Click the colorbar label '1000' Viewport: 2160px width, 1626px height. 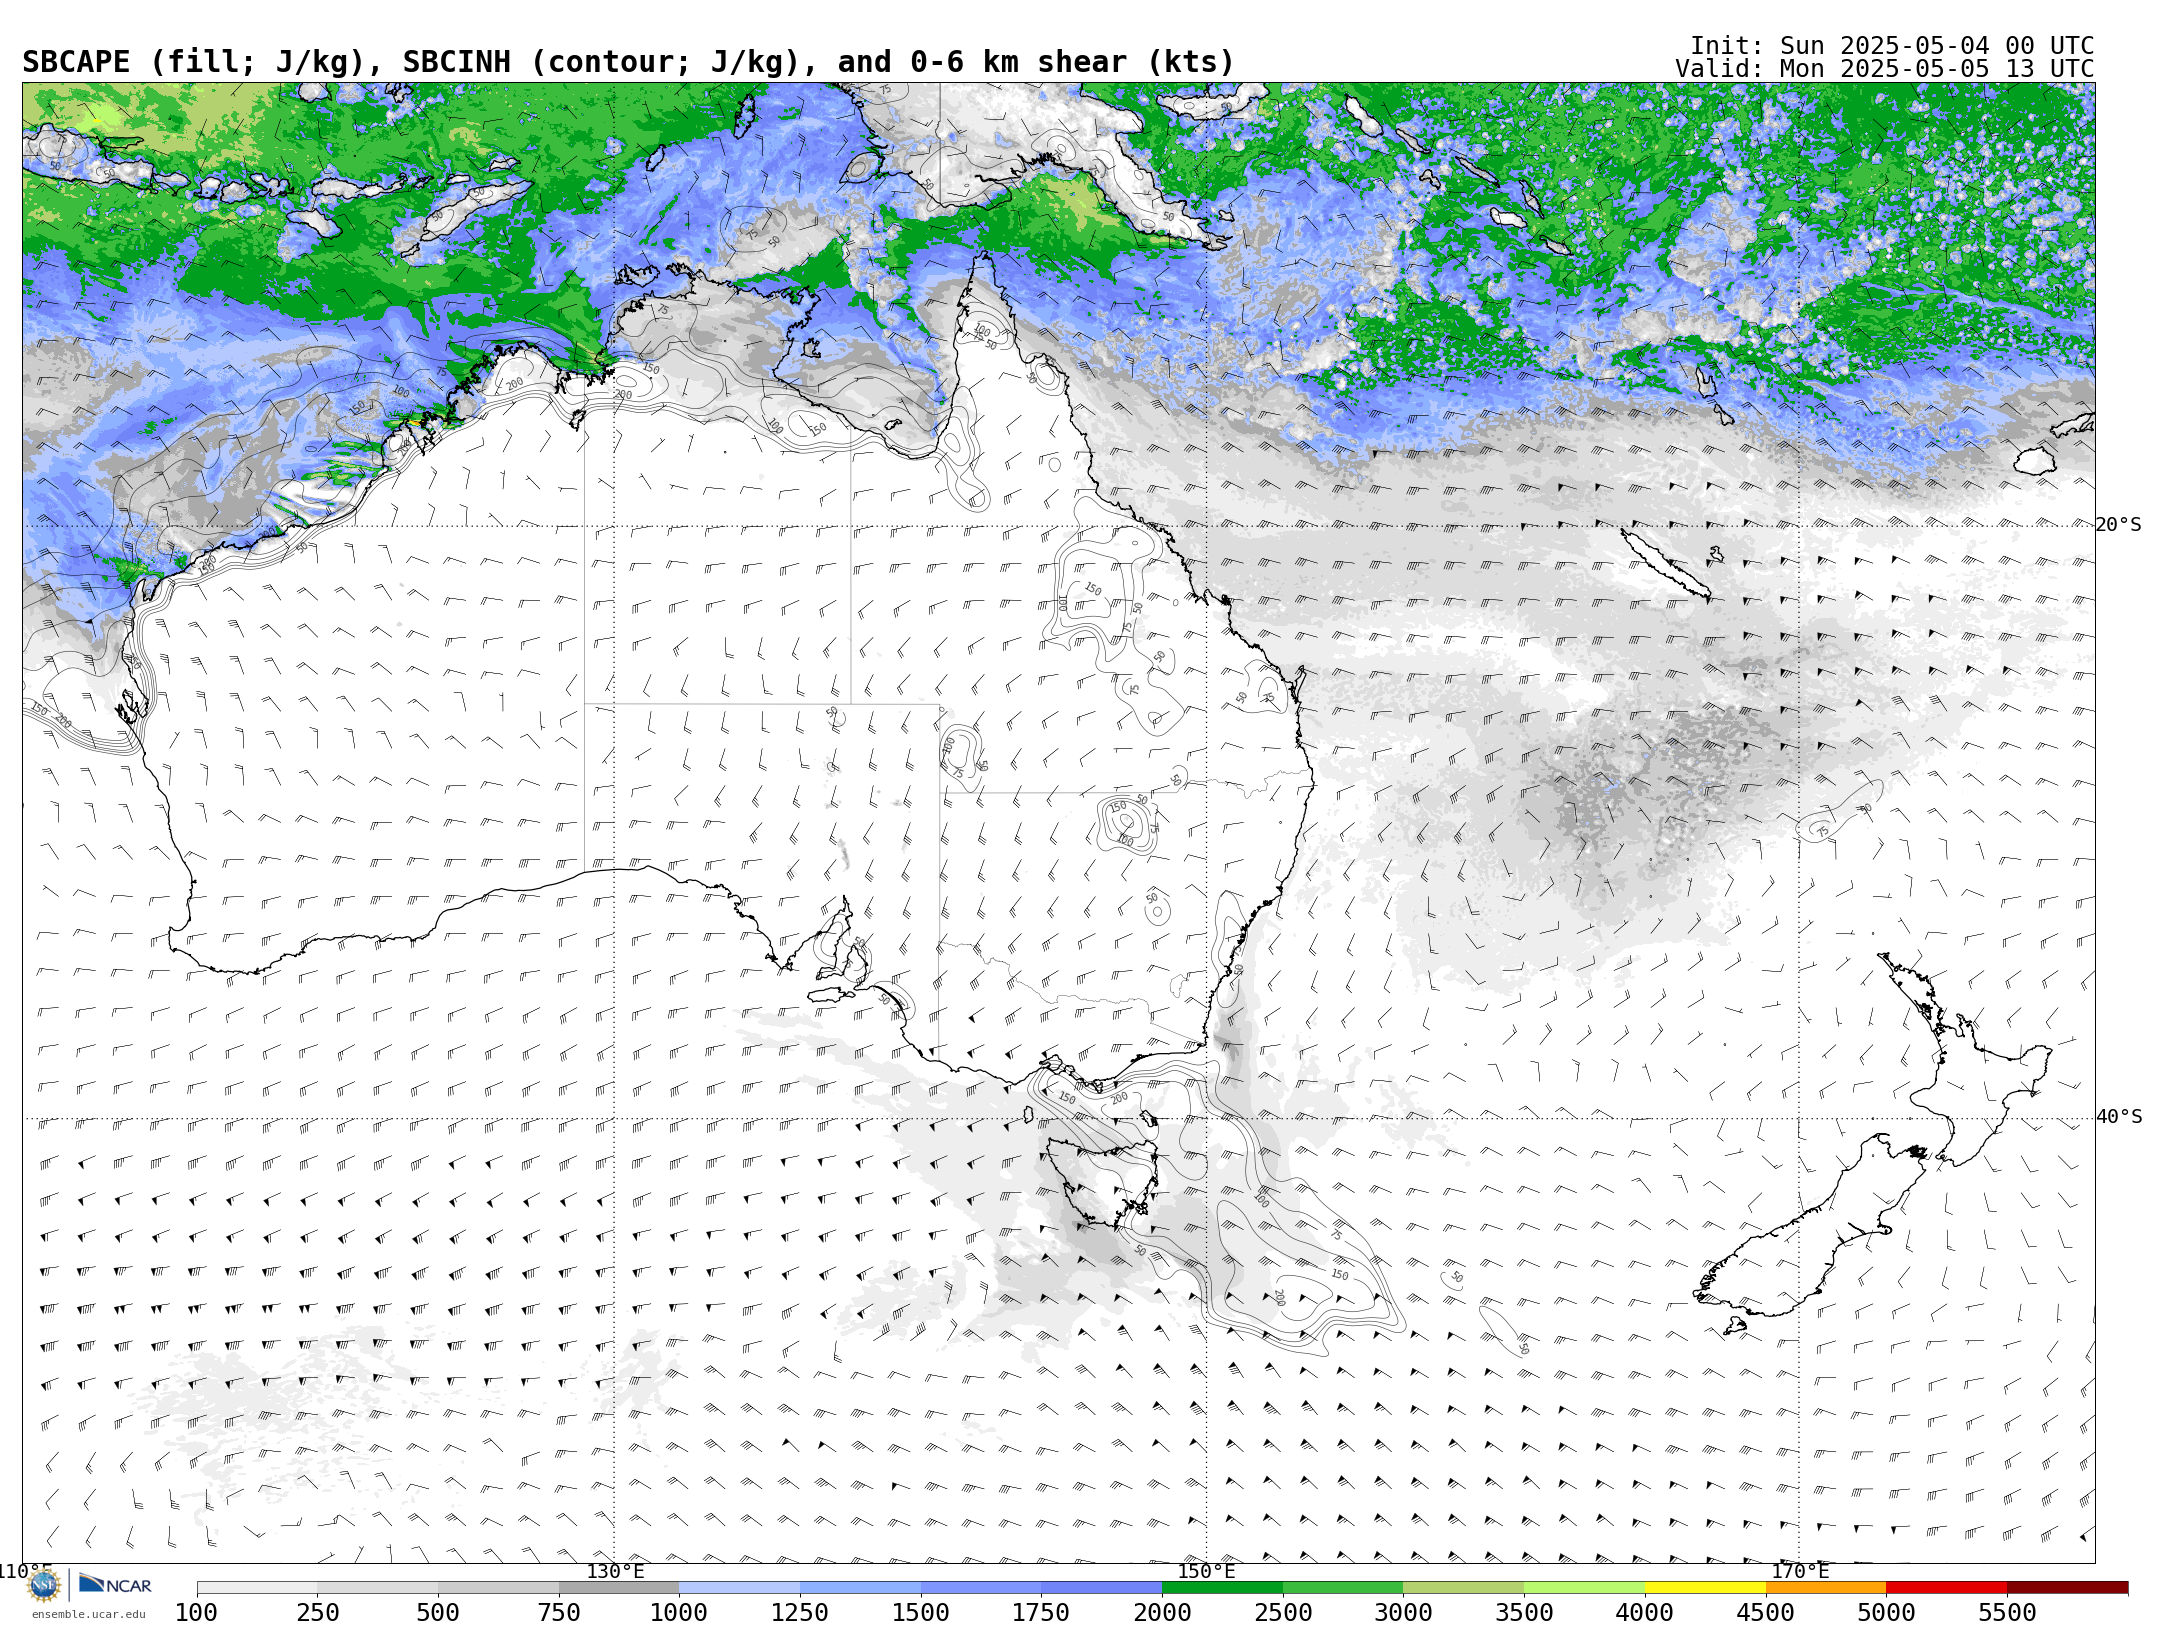679,1613
